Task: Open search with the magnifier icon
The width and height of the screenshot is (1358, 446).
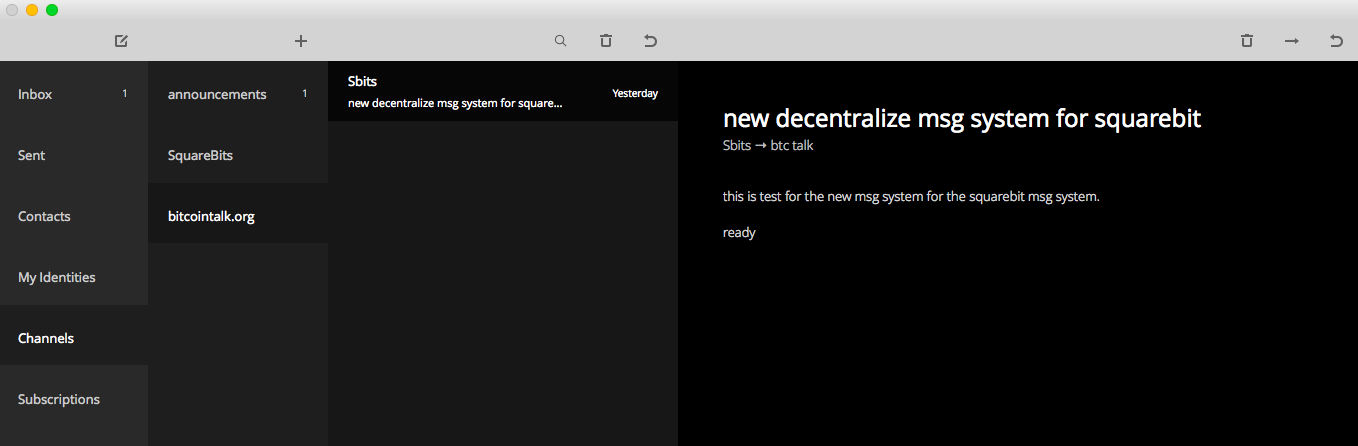Action: (560, 41)
